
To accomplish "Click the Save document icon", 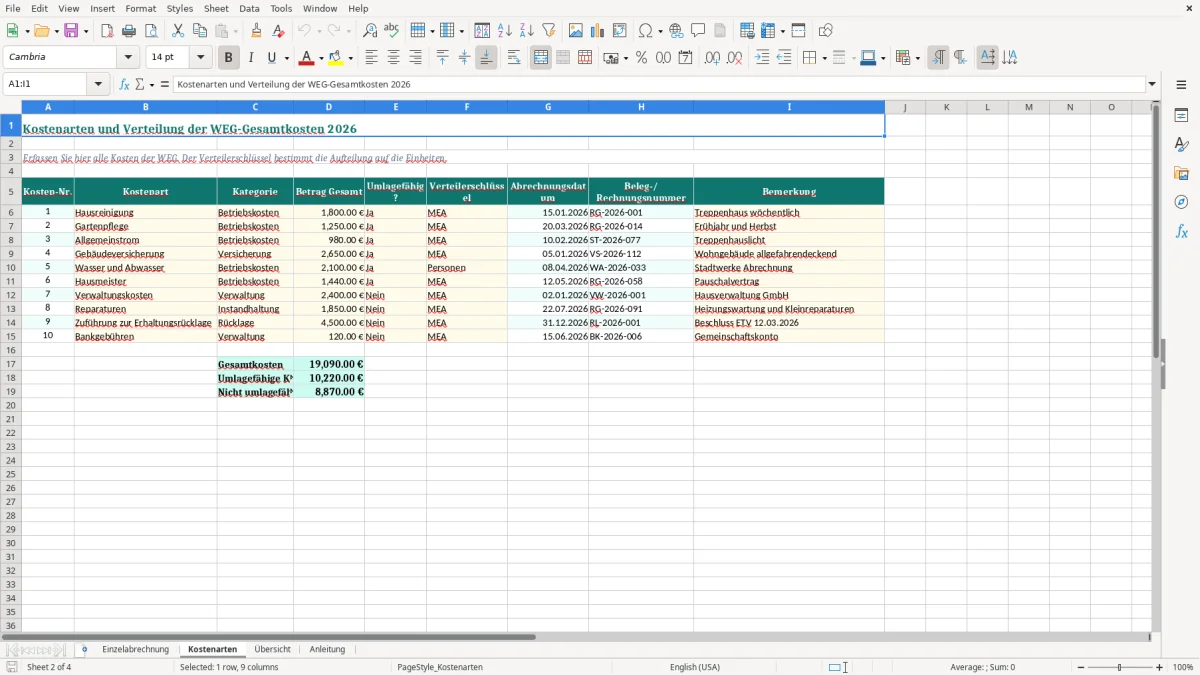I will pyautogui.click(x=71, y=31).
